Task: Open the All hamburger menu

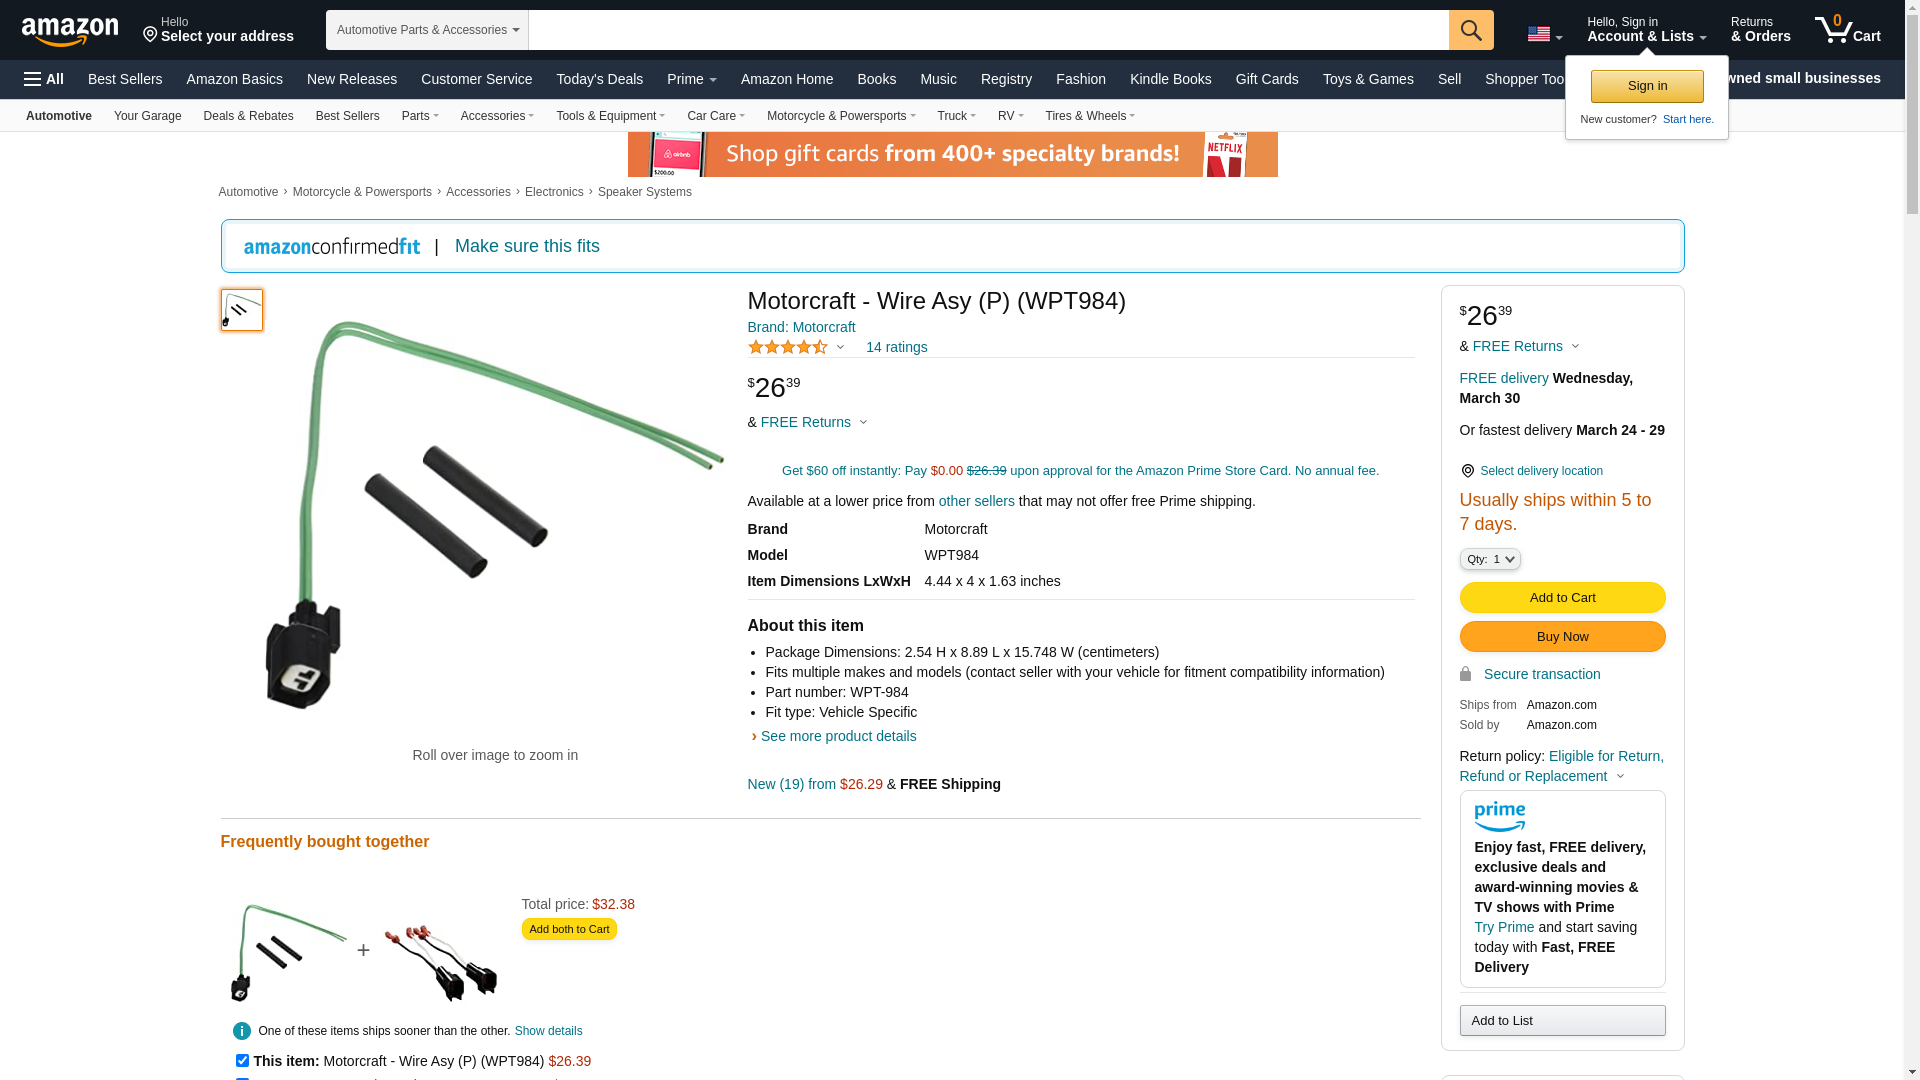Action: pos(44,79)
